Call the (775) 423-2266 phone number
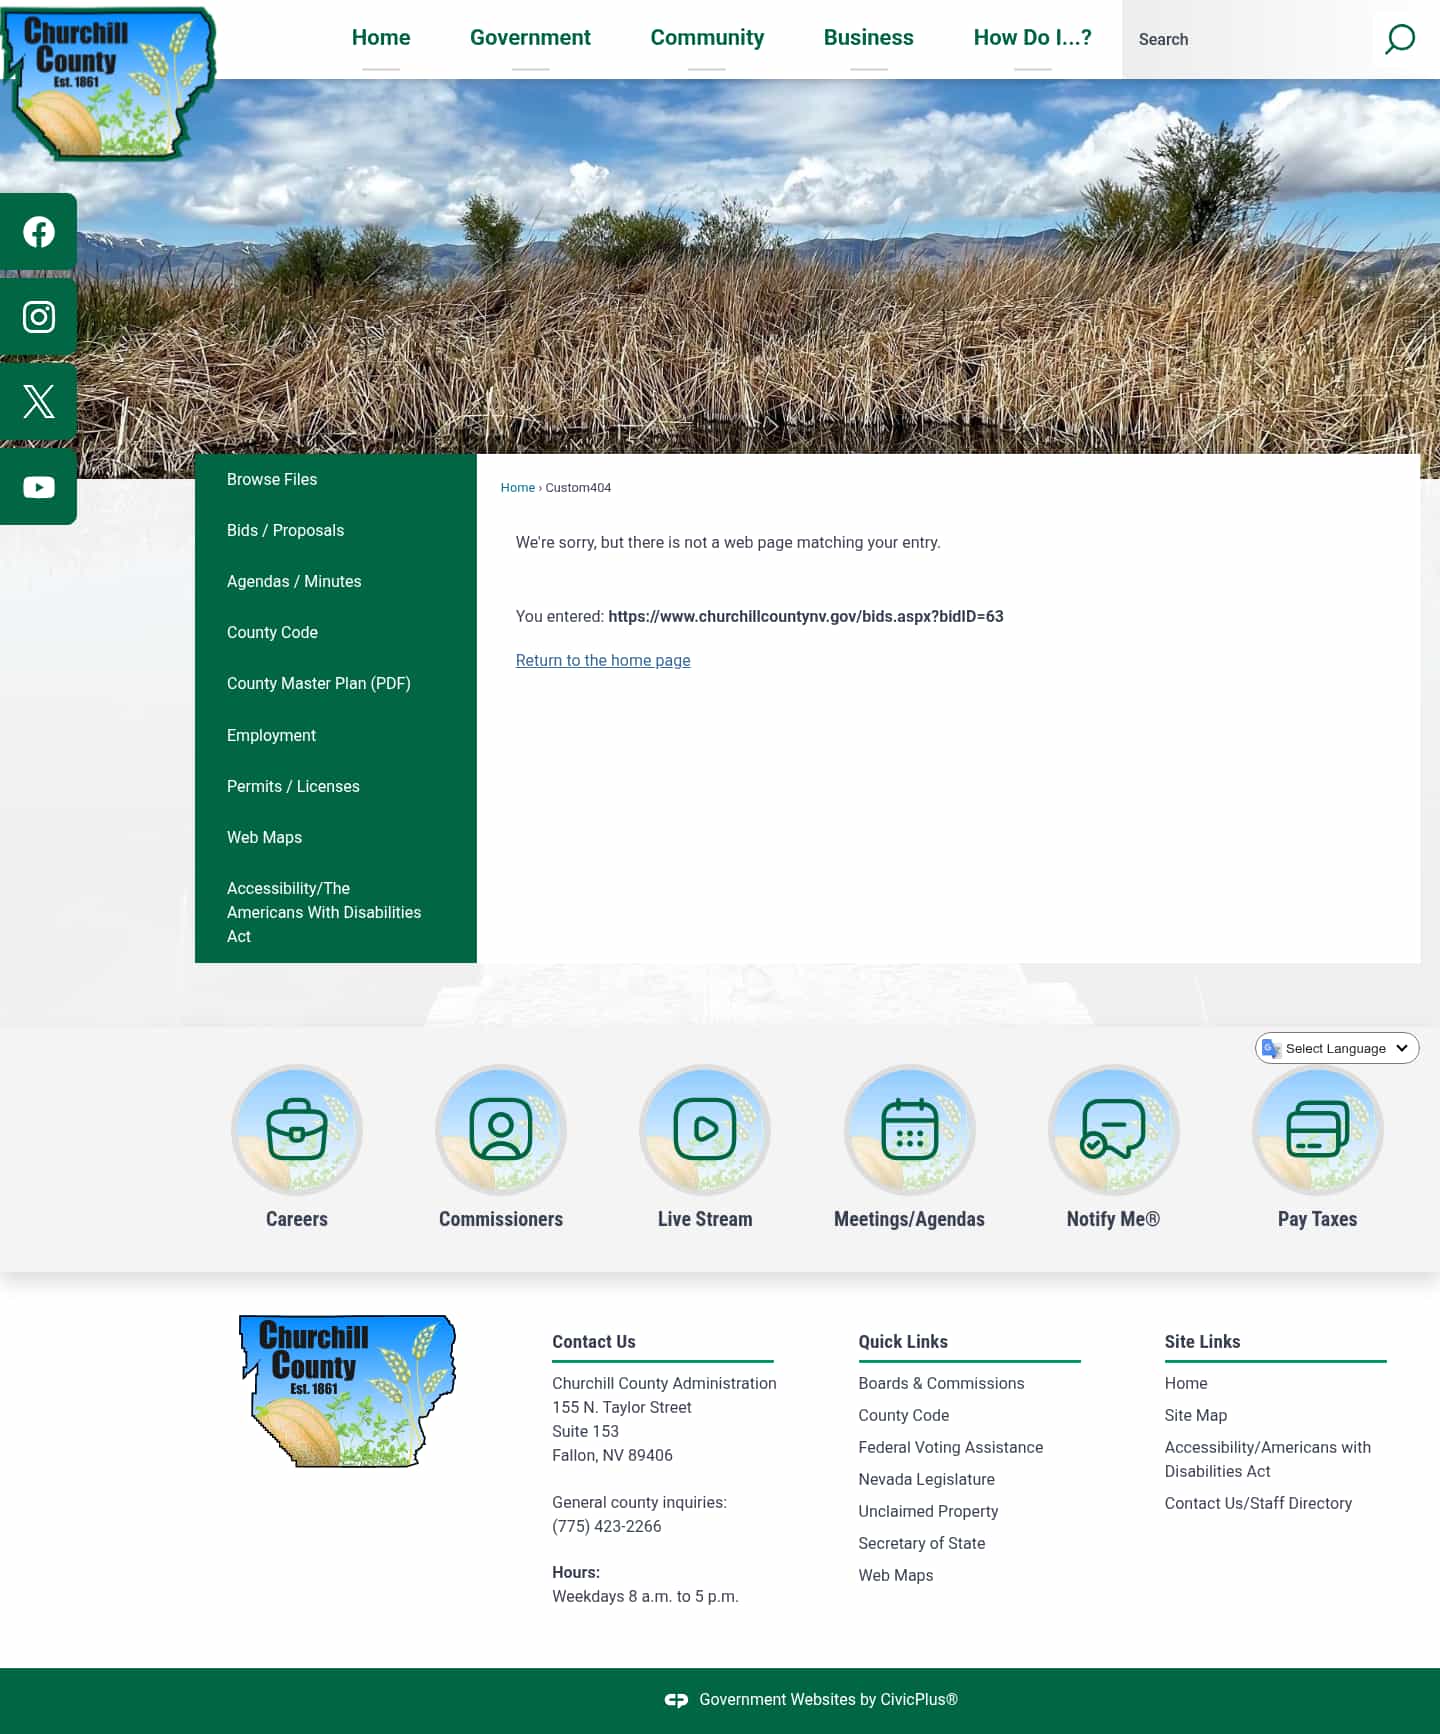This screenshot has height=1734, width=1440. [607, 1527]
